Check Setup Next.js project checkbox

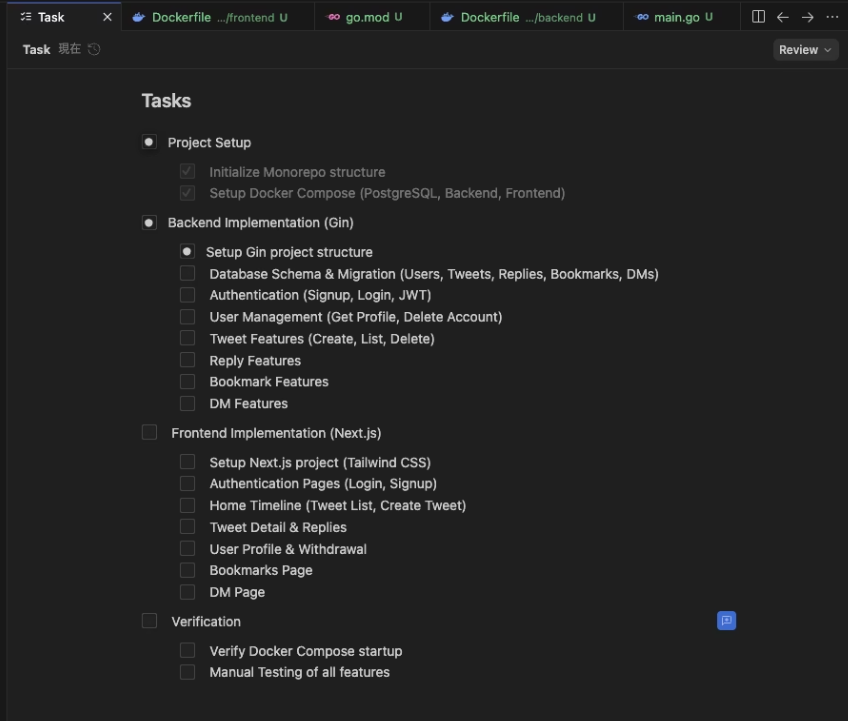click(187, 461)
